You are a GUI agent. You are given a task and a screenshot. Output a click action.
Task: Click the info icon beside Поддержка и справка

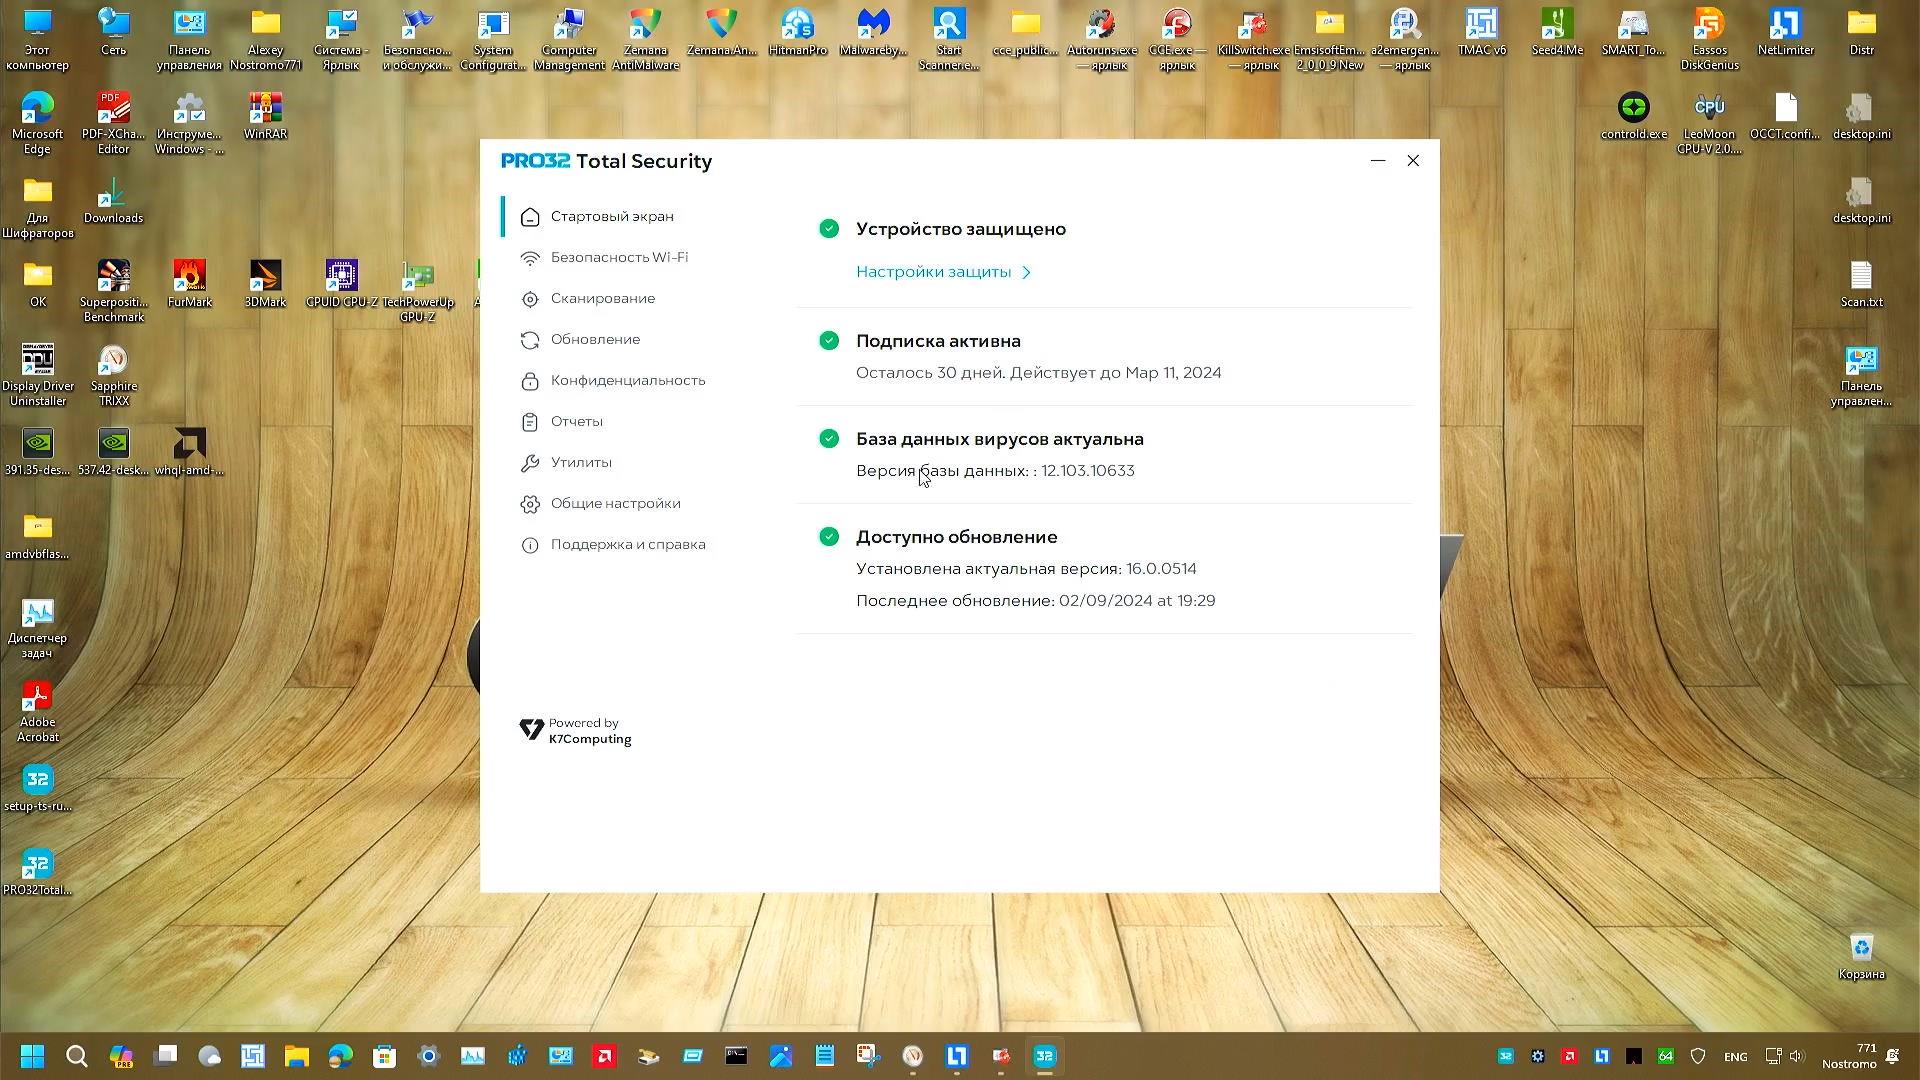530,545
